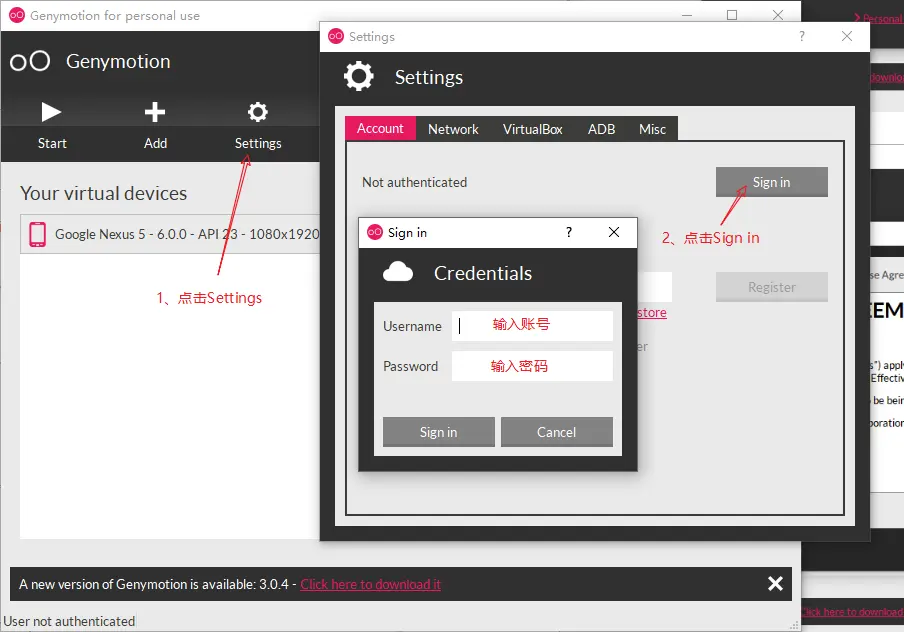Click the cloud icon next to Credentials
This screenshot has height=632, width=904.
pos(398,272)
